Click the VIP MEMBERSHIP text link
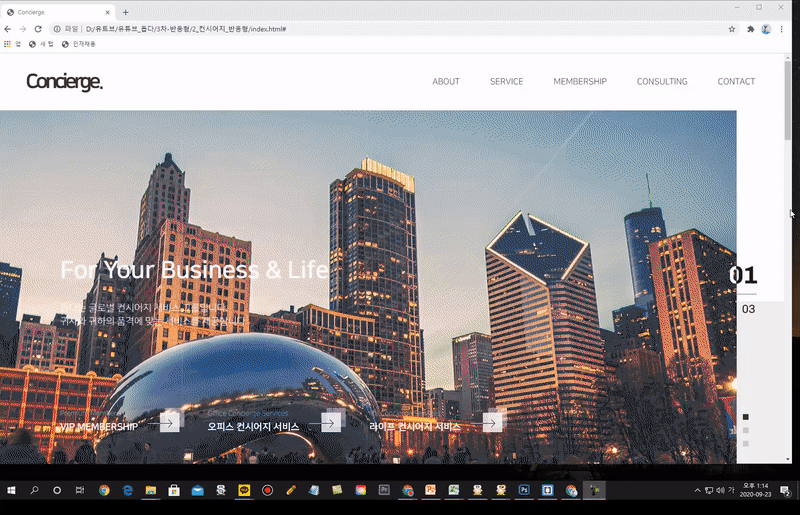 pos(99,427)
